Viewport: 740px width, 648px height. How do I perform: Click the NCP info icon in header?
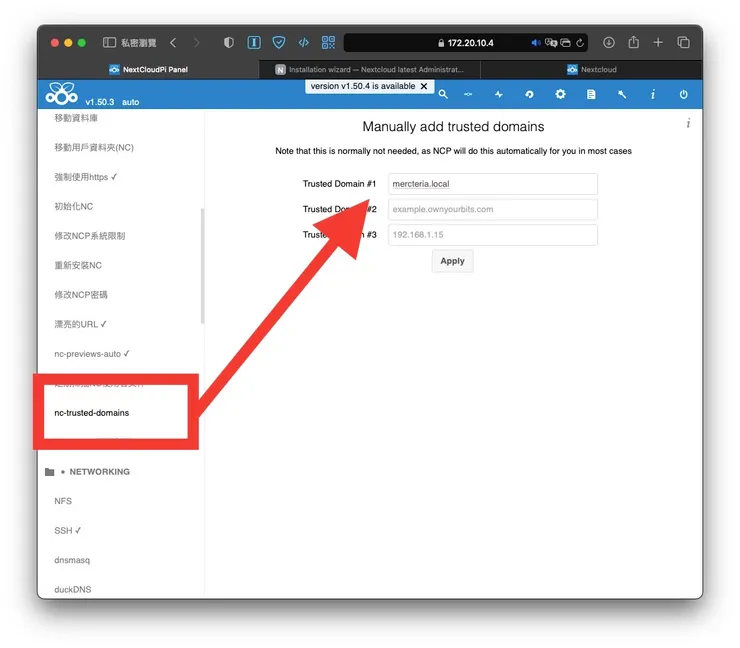[653, 94]
